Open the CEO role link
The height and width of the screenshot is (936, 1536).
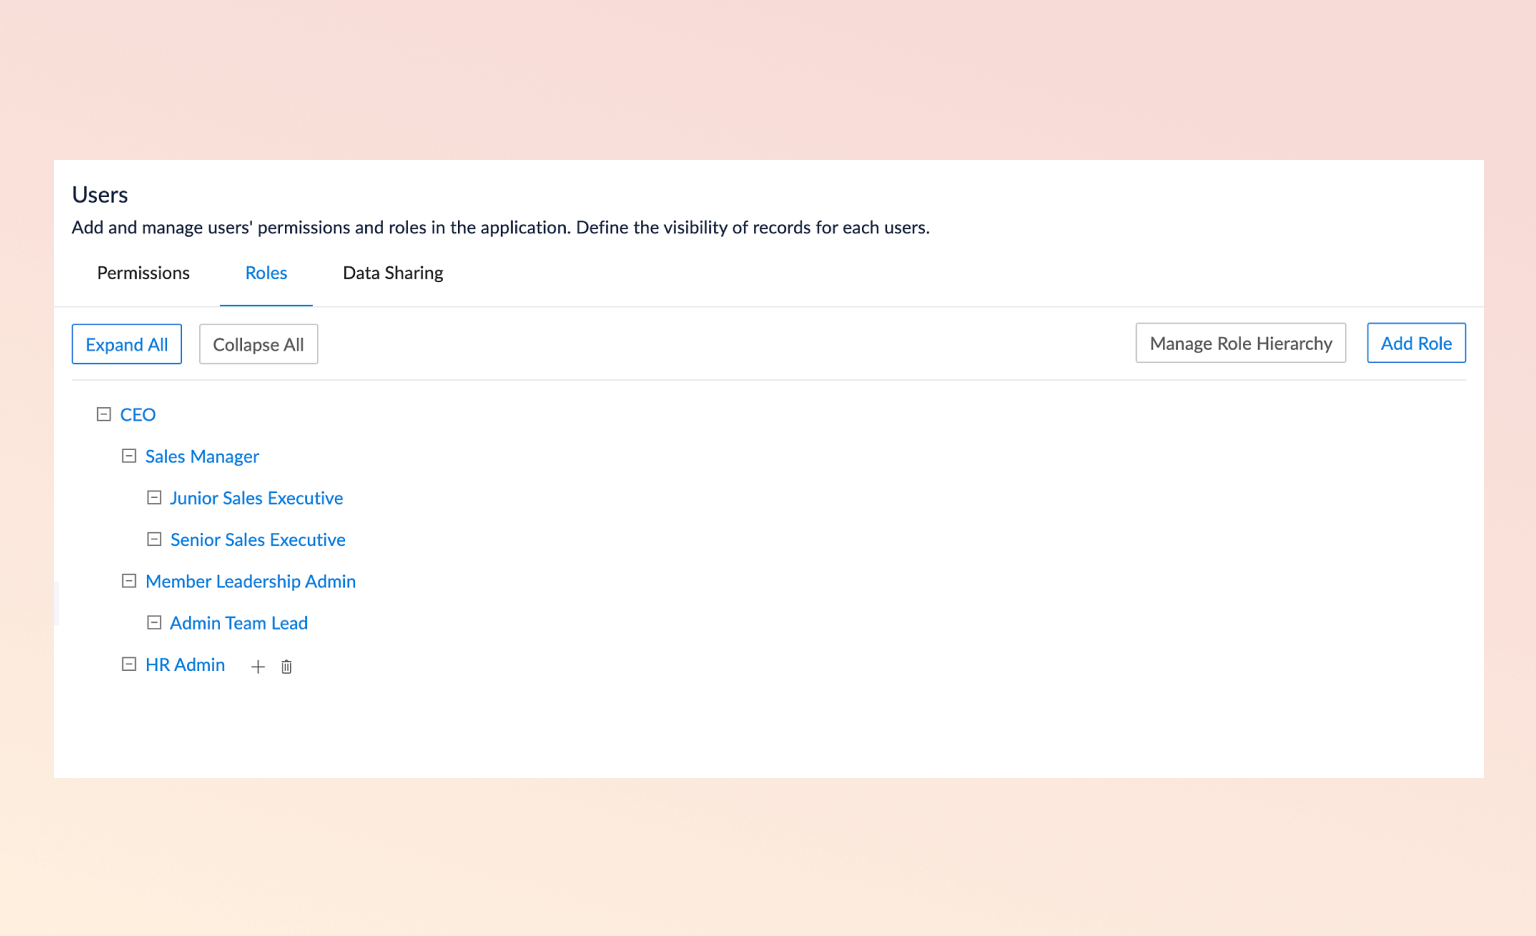(137, 413)
